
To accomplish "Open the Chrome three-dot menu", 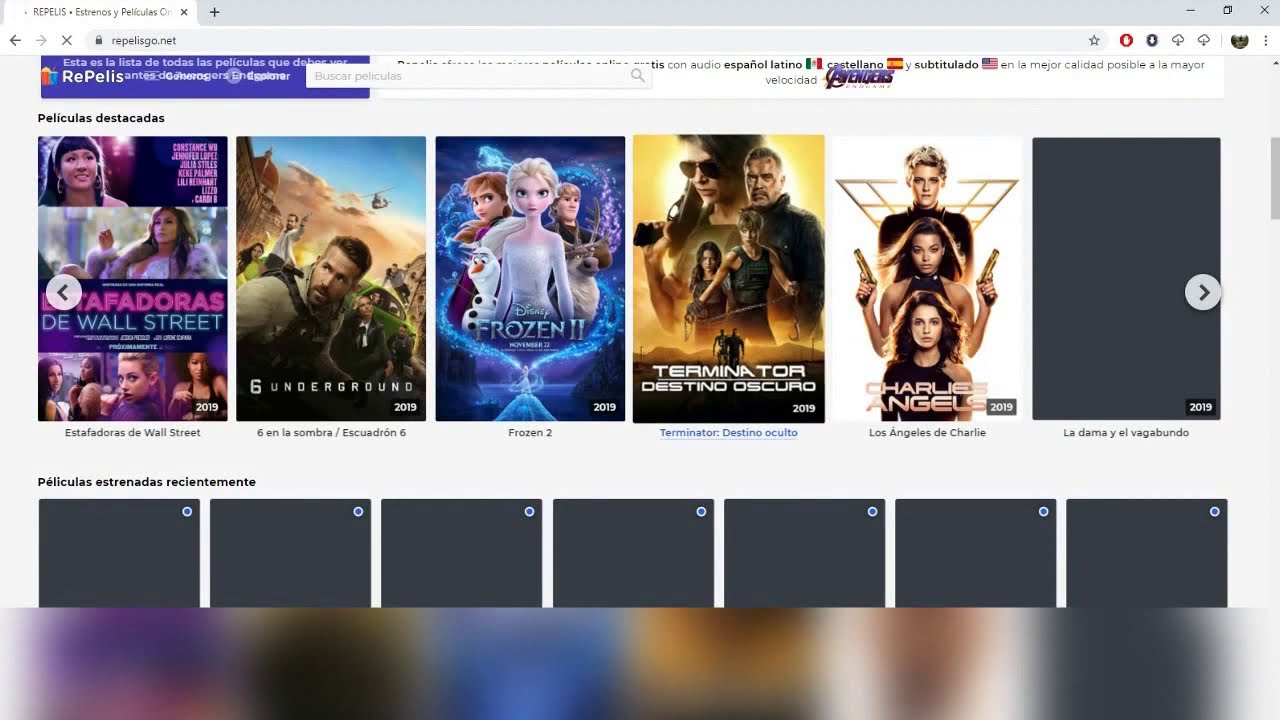I will click(x=1266, y=40).
